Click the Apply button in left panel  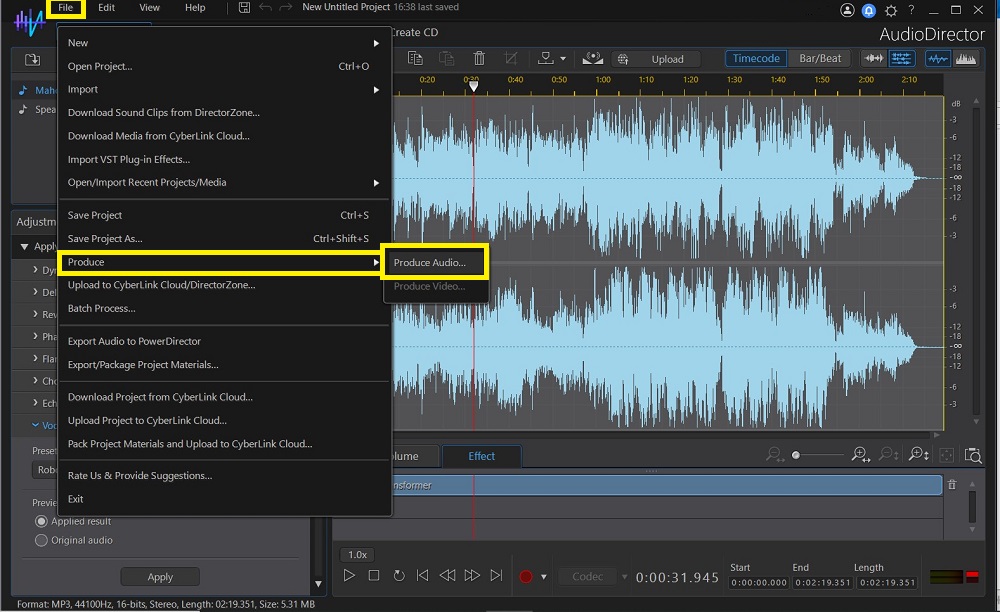[159, 576]
